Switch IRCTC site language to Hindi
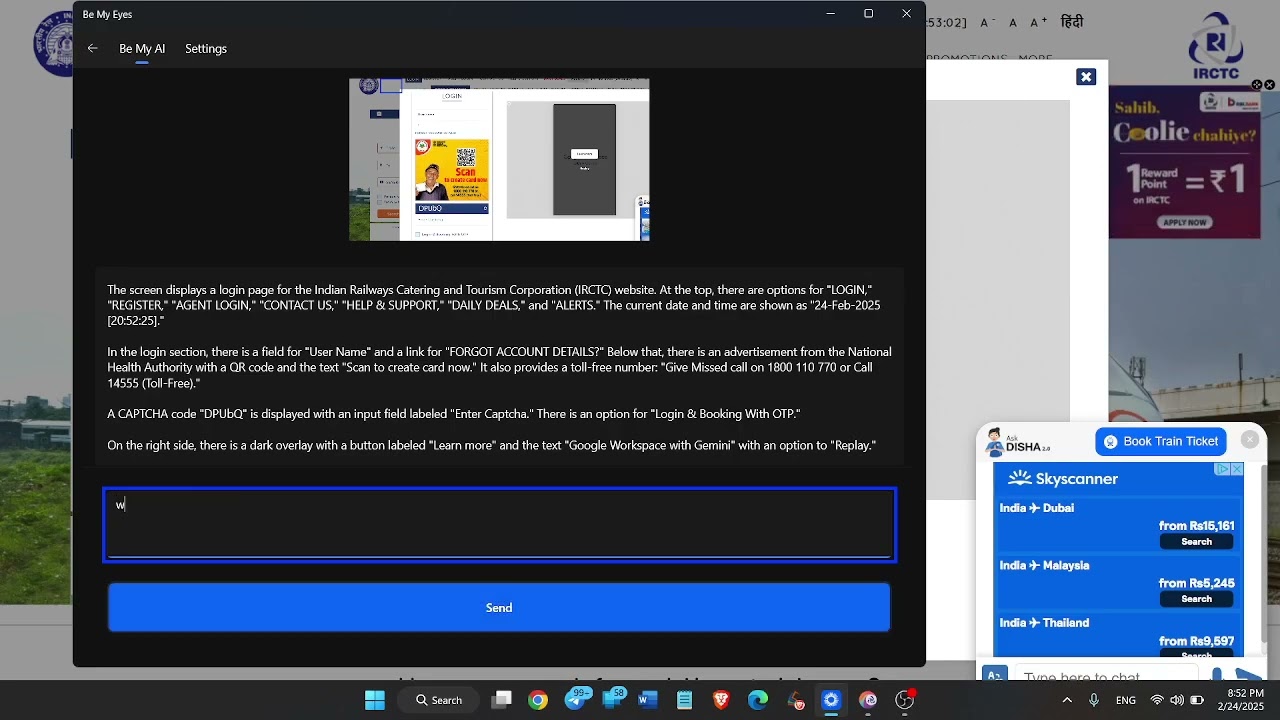1280x720 pixels. tap(1072, 22)
